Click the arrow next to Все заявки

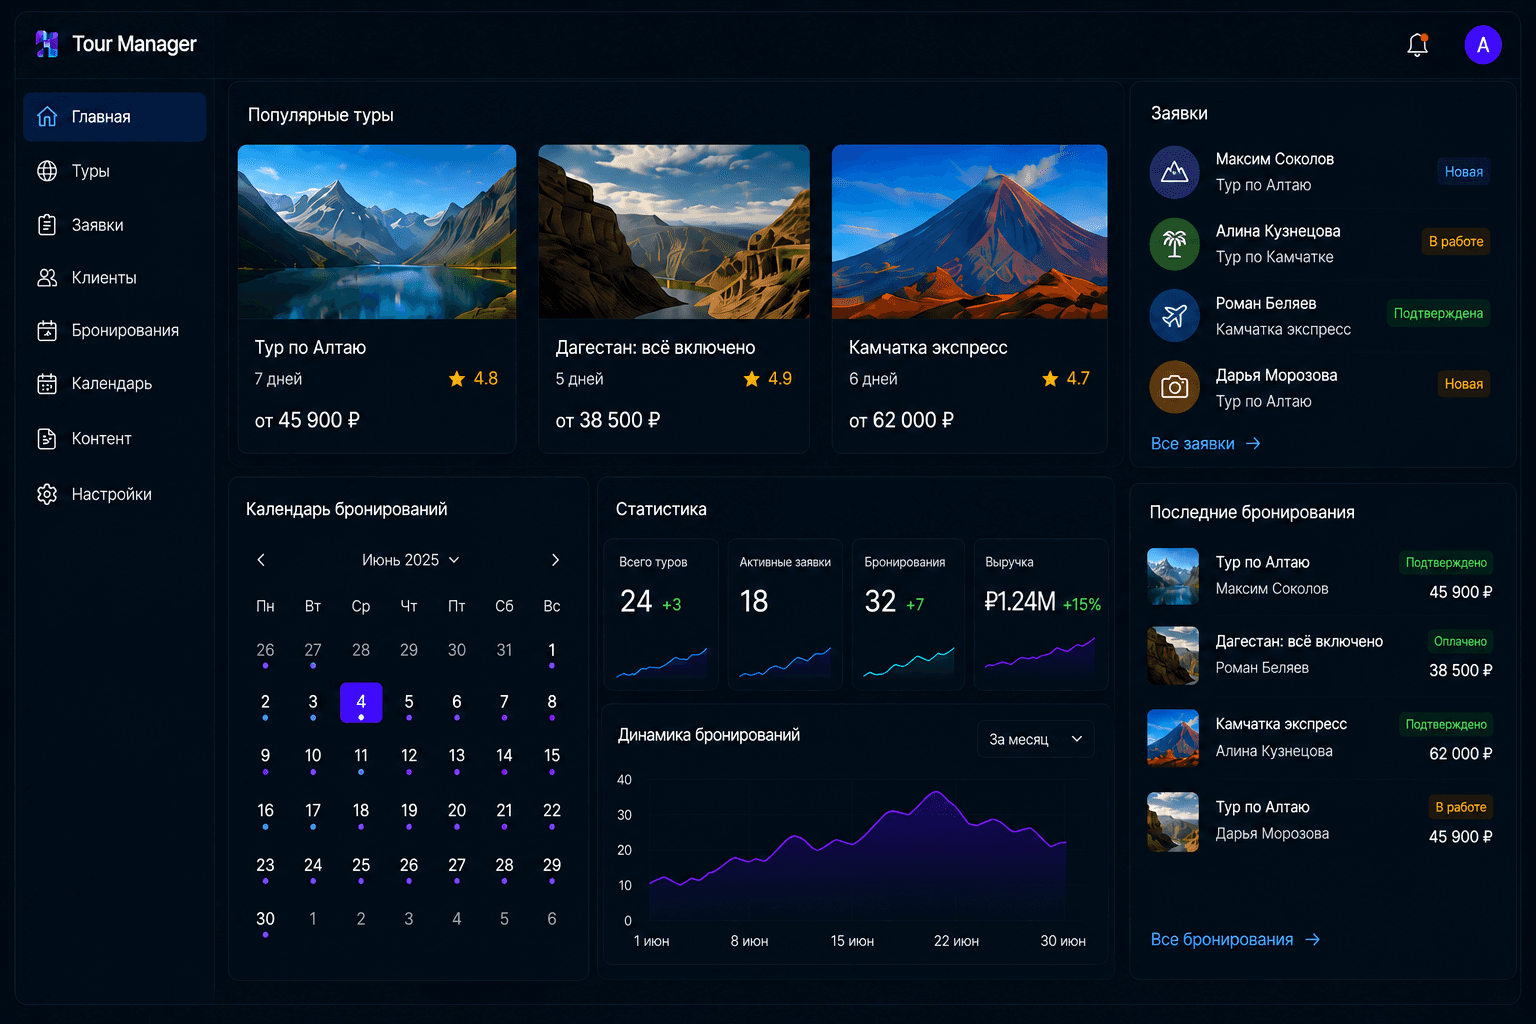pyautogui.click(x=1253, y=444)
